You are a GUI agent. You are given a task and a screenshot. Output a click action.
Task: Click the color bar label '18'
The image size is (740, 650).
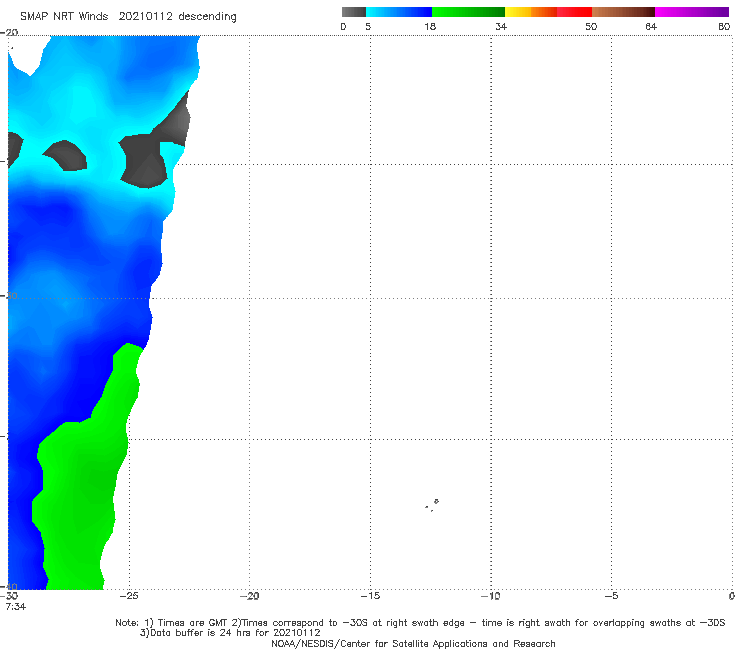pyautogui.click(x=430, y=26)
